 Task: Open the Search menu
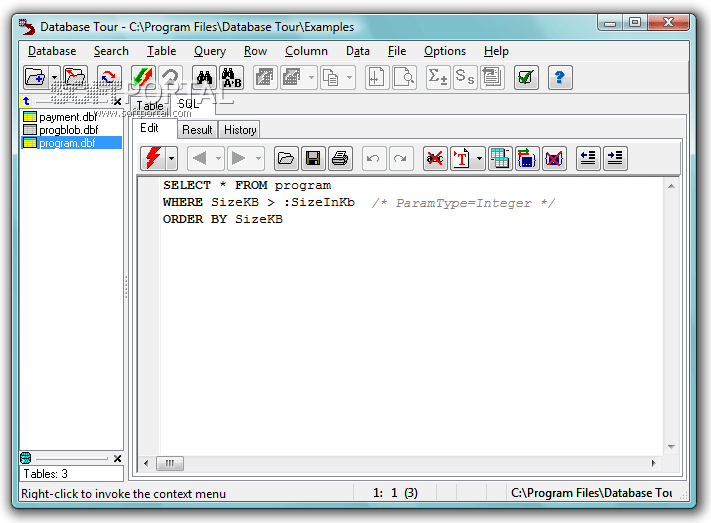coord(111,51)
